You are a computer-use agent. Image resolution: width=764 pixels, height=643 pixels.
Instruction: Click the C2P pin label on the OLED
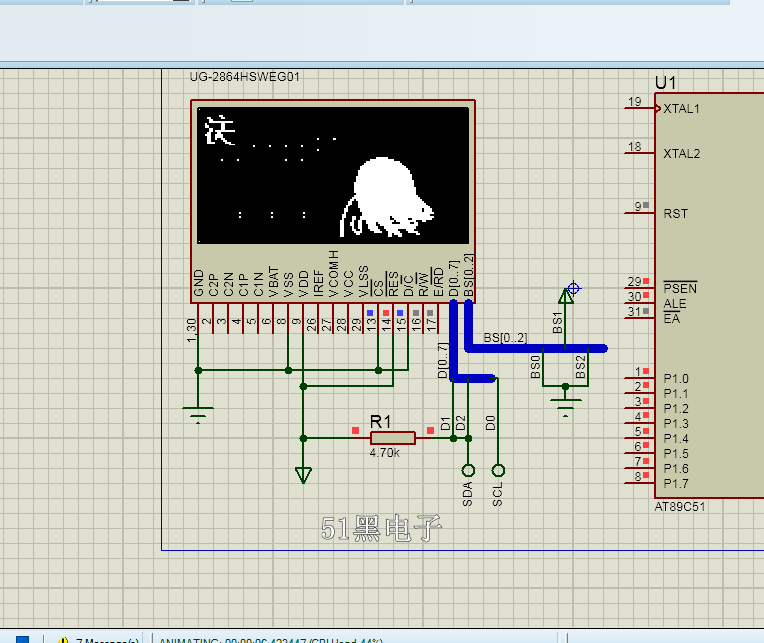(213, 285)
